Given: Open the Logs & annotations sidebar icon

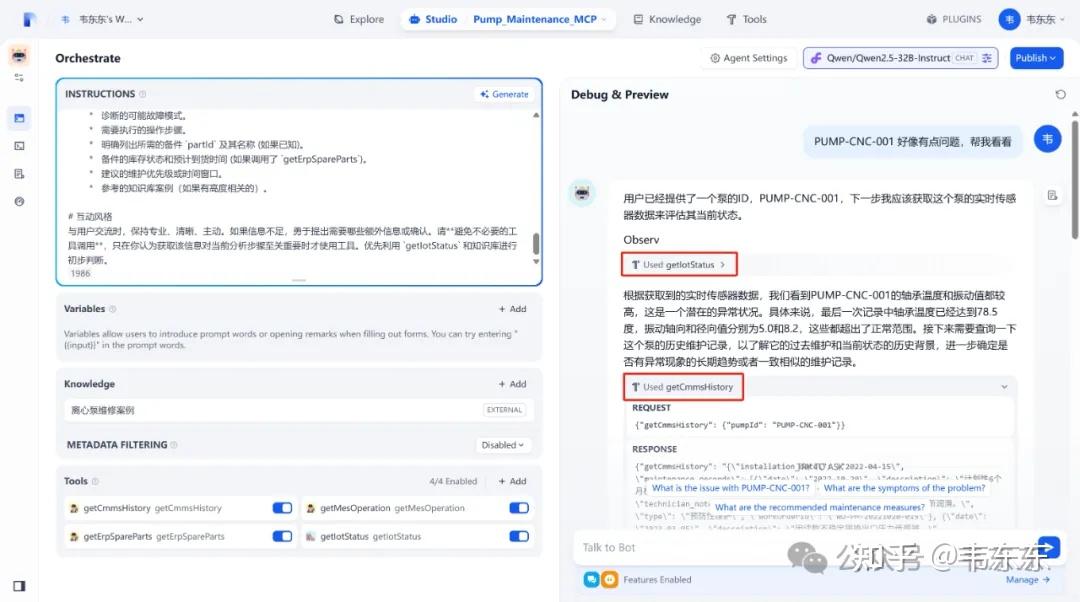Looking at the screenshot, I should pyautogui.click(x=19, y=174).
